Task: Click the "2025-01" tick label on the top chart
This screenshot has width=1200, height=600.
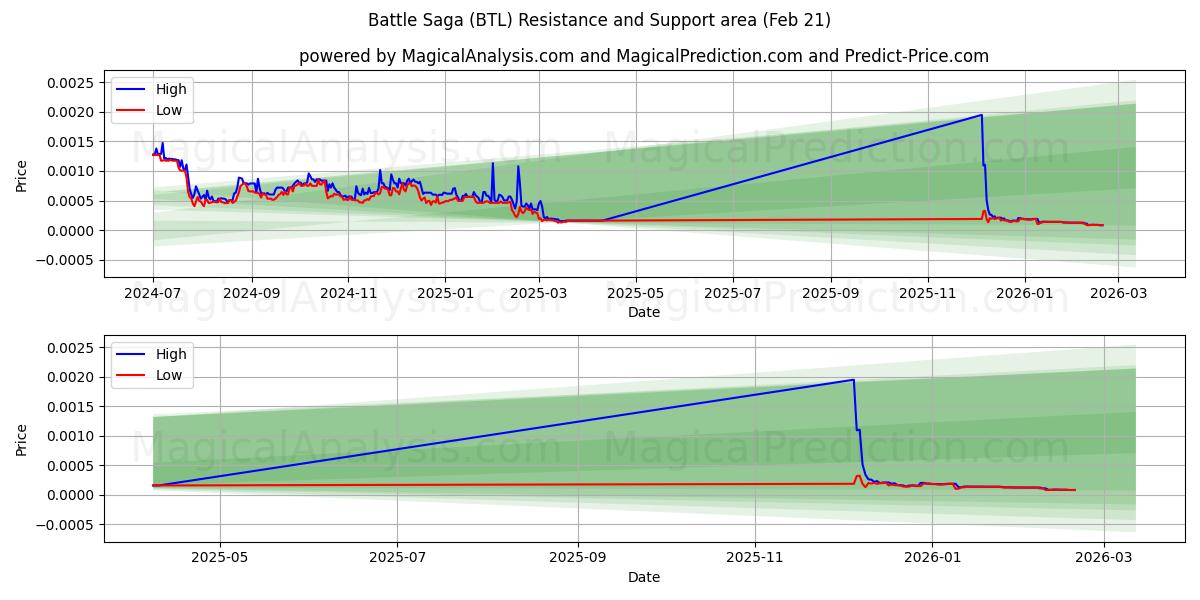Action: (445, 294)
